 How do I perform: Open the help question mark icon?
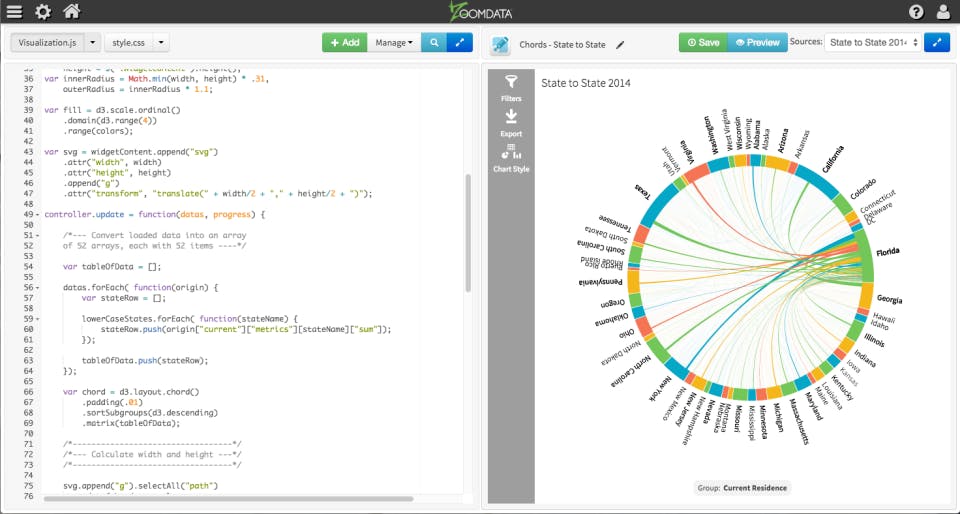point(916,12)
